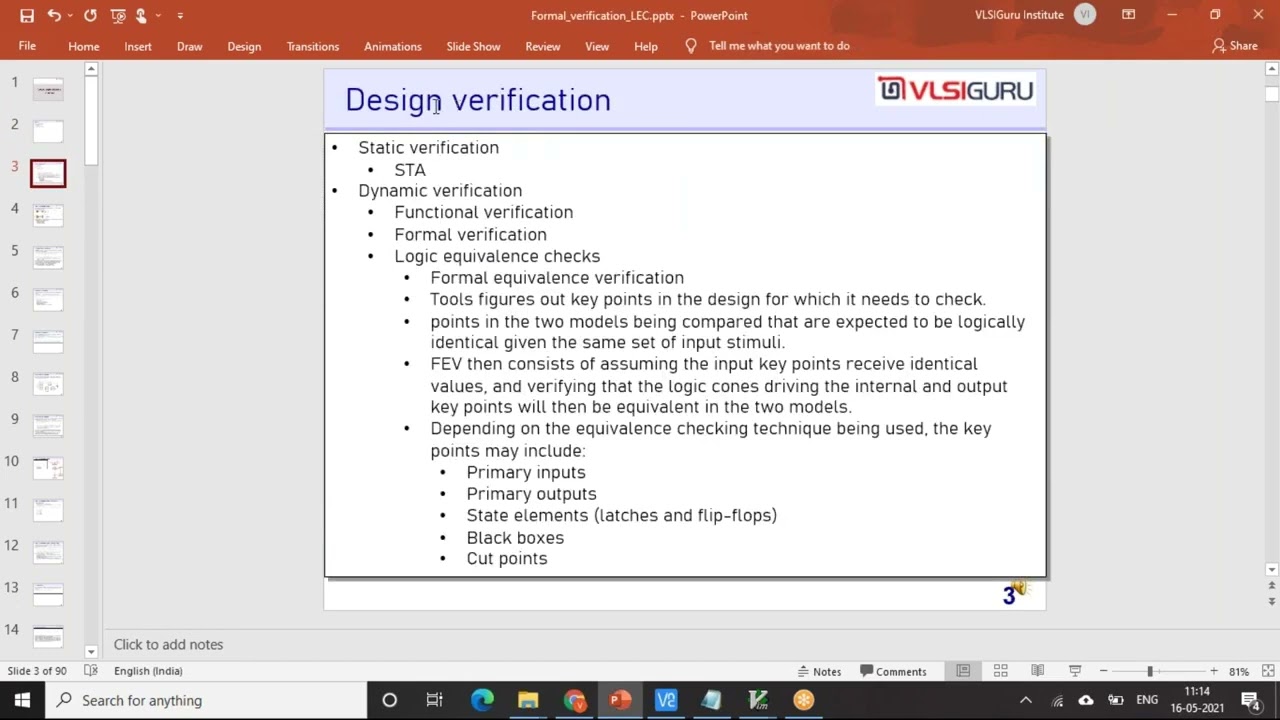This screenshot has width=1280, height=720.
Task: Click 'Tell me what you want to do' box
Action: click(x=779, y=46)
